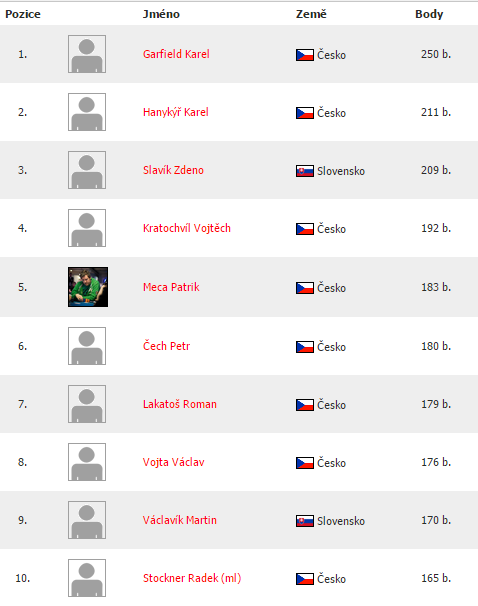
Task: Click Meca Patrik's profile photo
Action: (x=88, y=287)
